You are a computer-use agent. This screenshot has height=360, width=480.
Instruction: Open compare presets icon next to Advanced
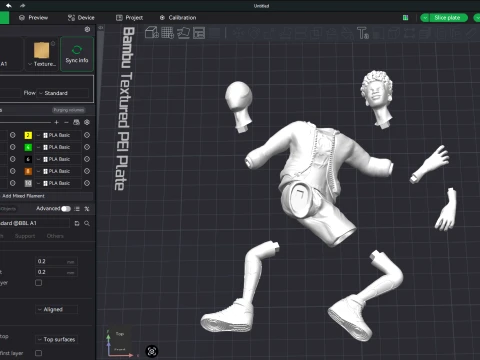pyautogui.click(x=87, y=209)
